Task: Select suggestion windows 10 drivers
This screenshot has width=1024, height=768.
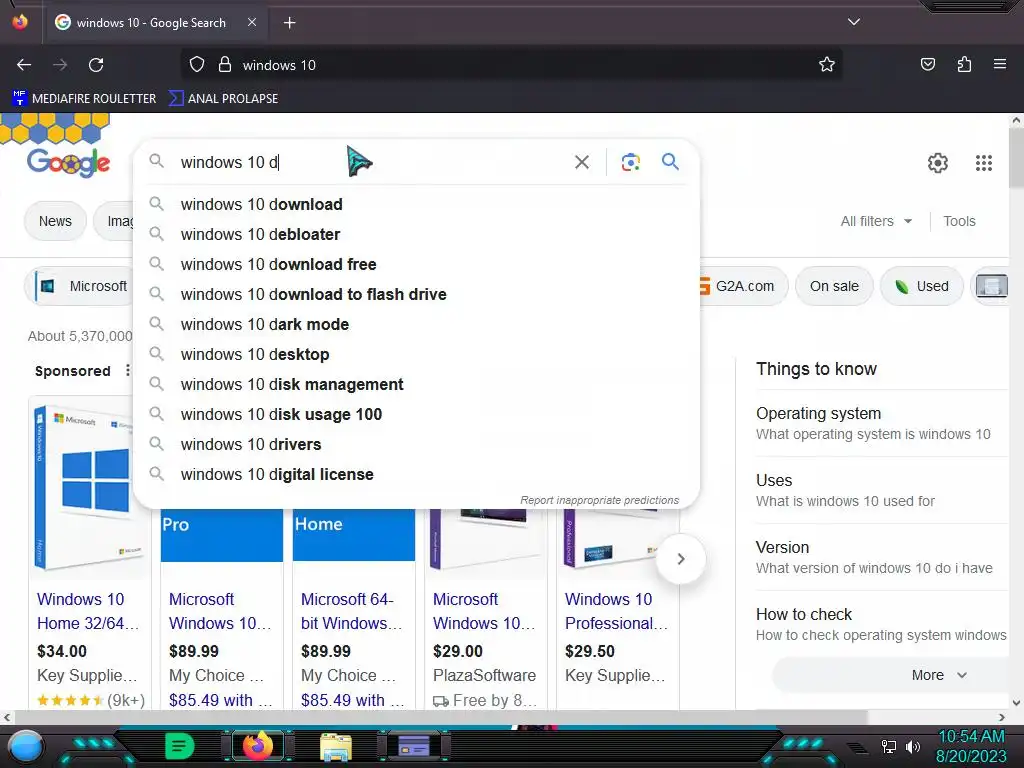Action: [x=416, y=445]
